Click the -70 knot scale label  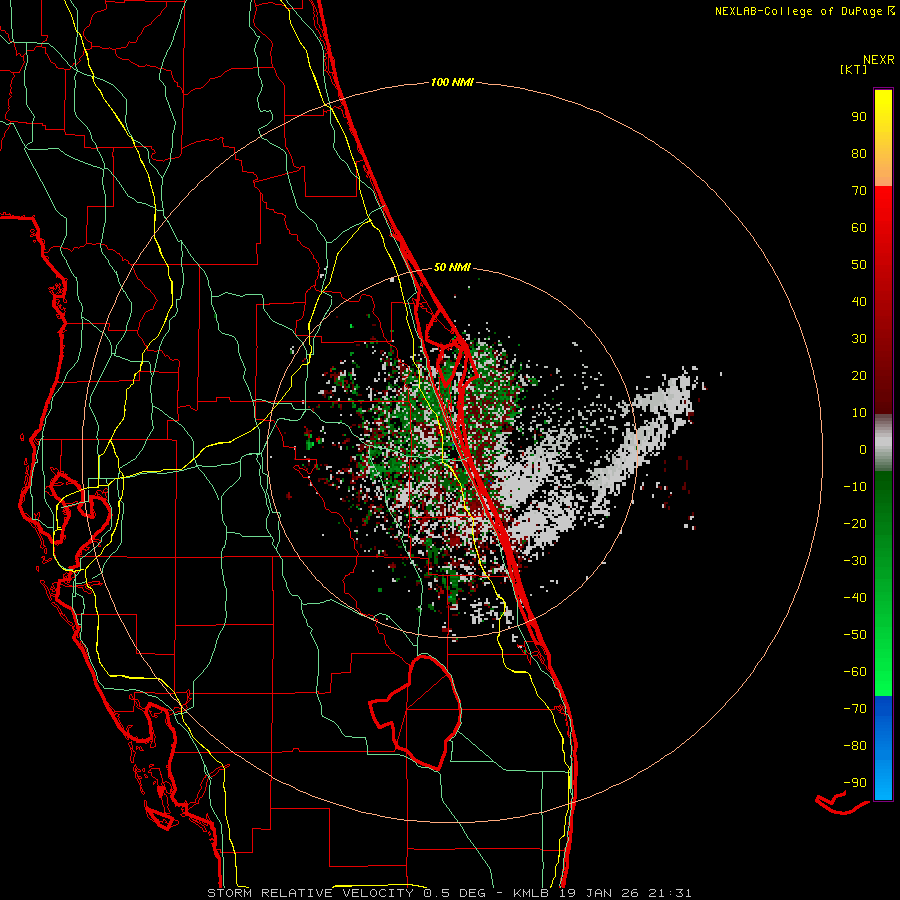click(855, 709)
